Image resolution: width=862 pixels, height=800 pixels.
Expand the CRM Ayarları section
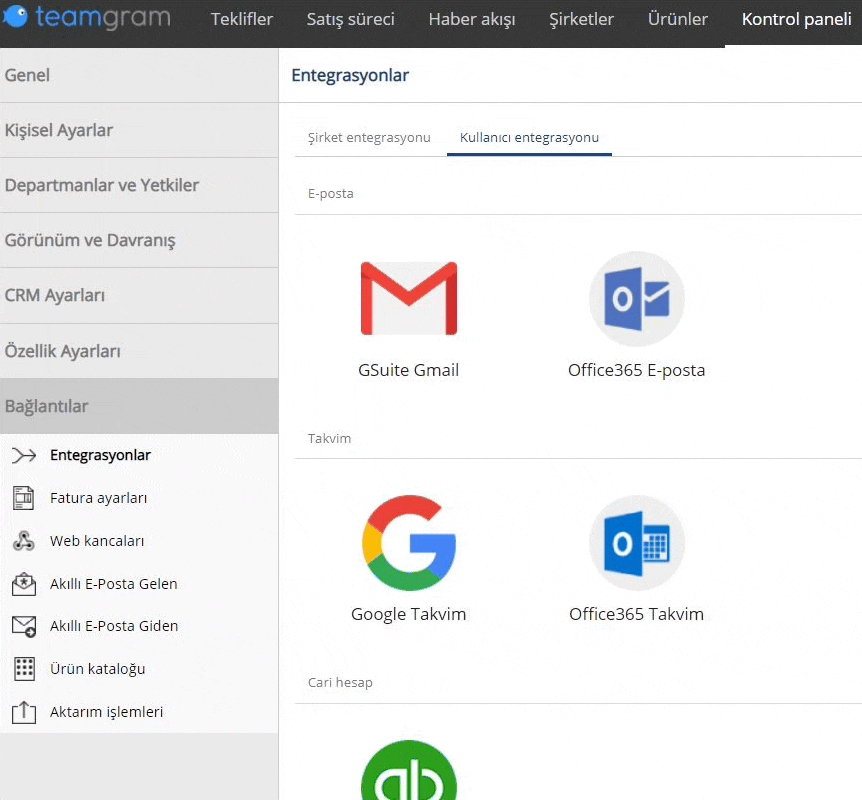pyautogui.click(x=139, y=296)
